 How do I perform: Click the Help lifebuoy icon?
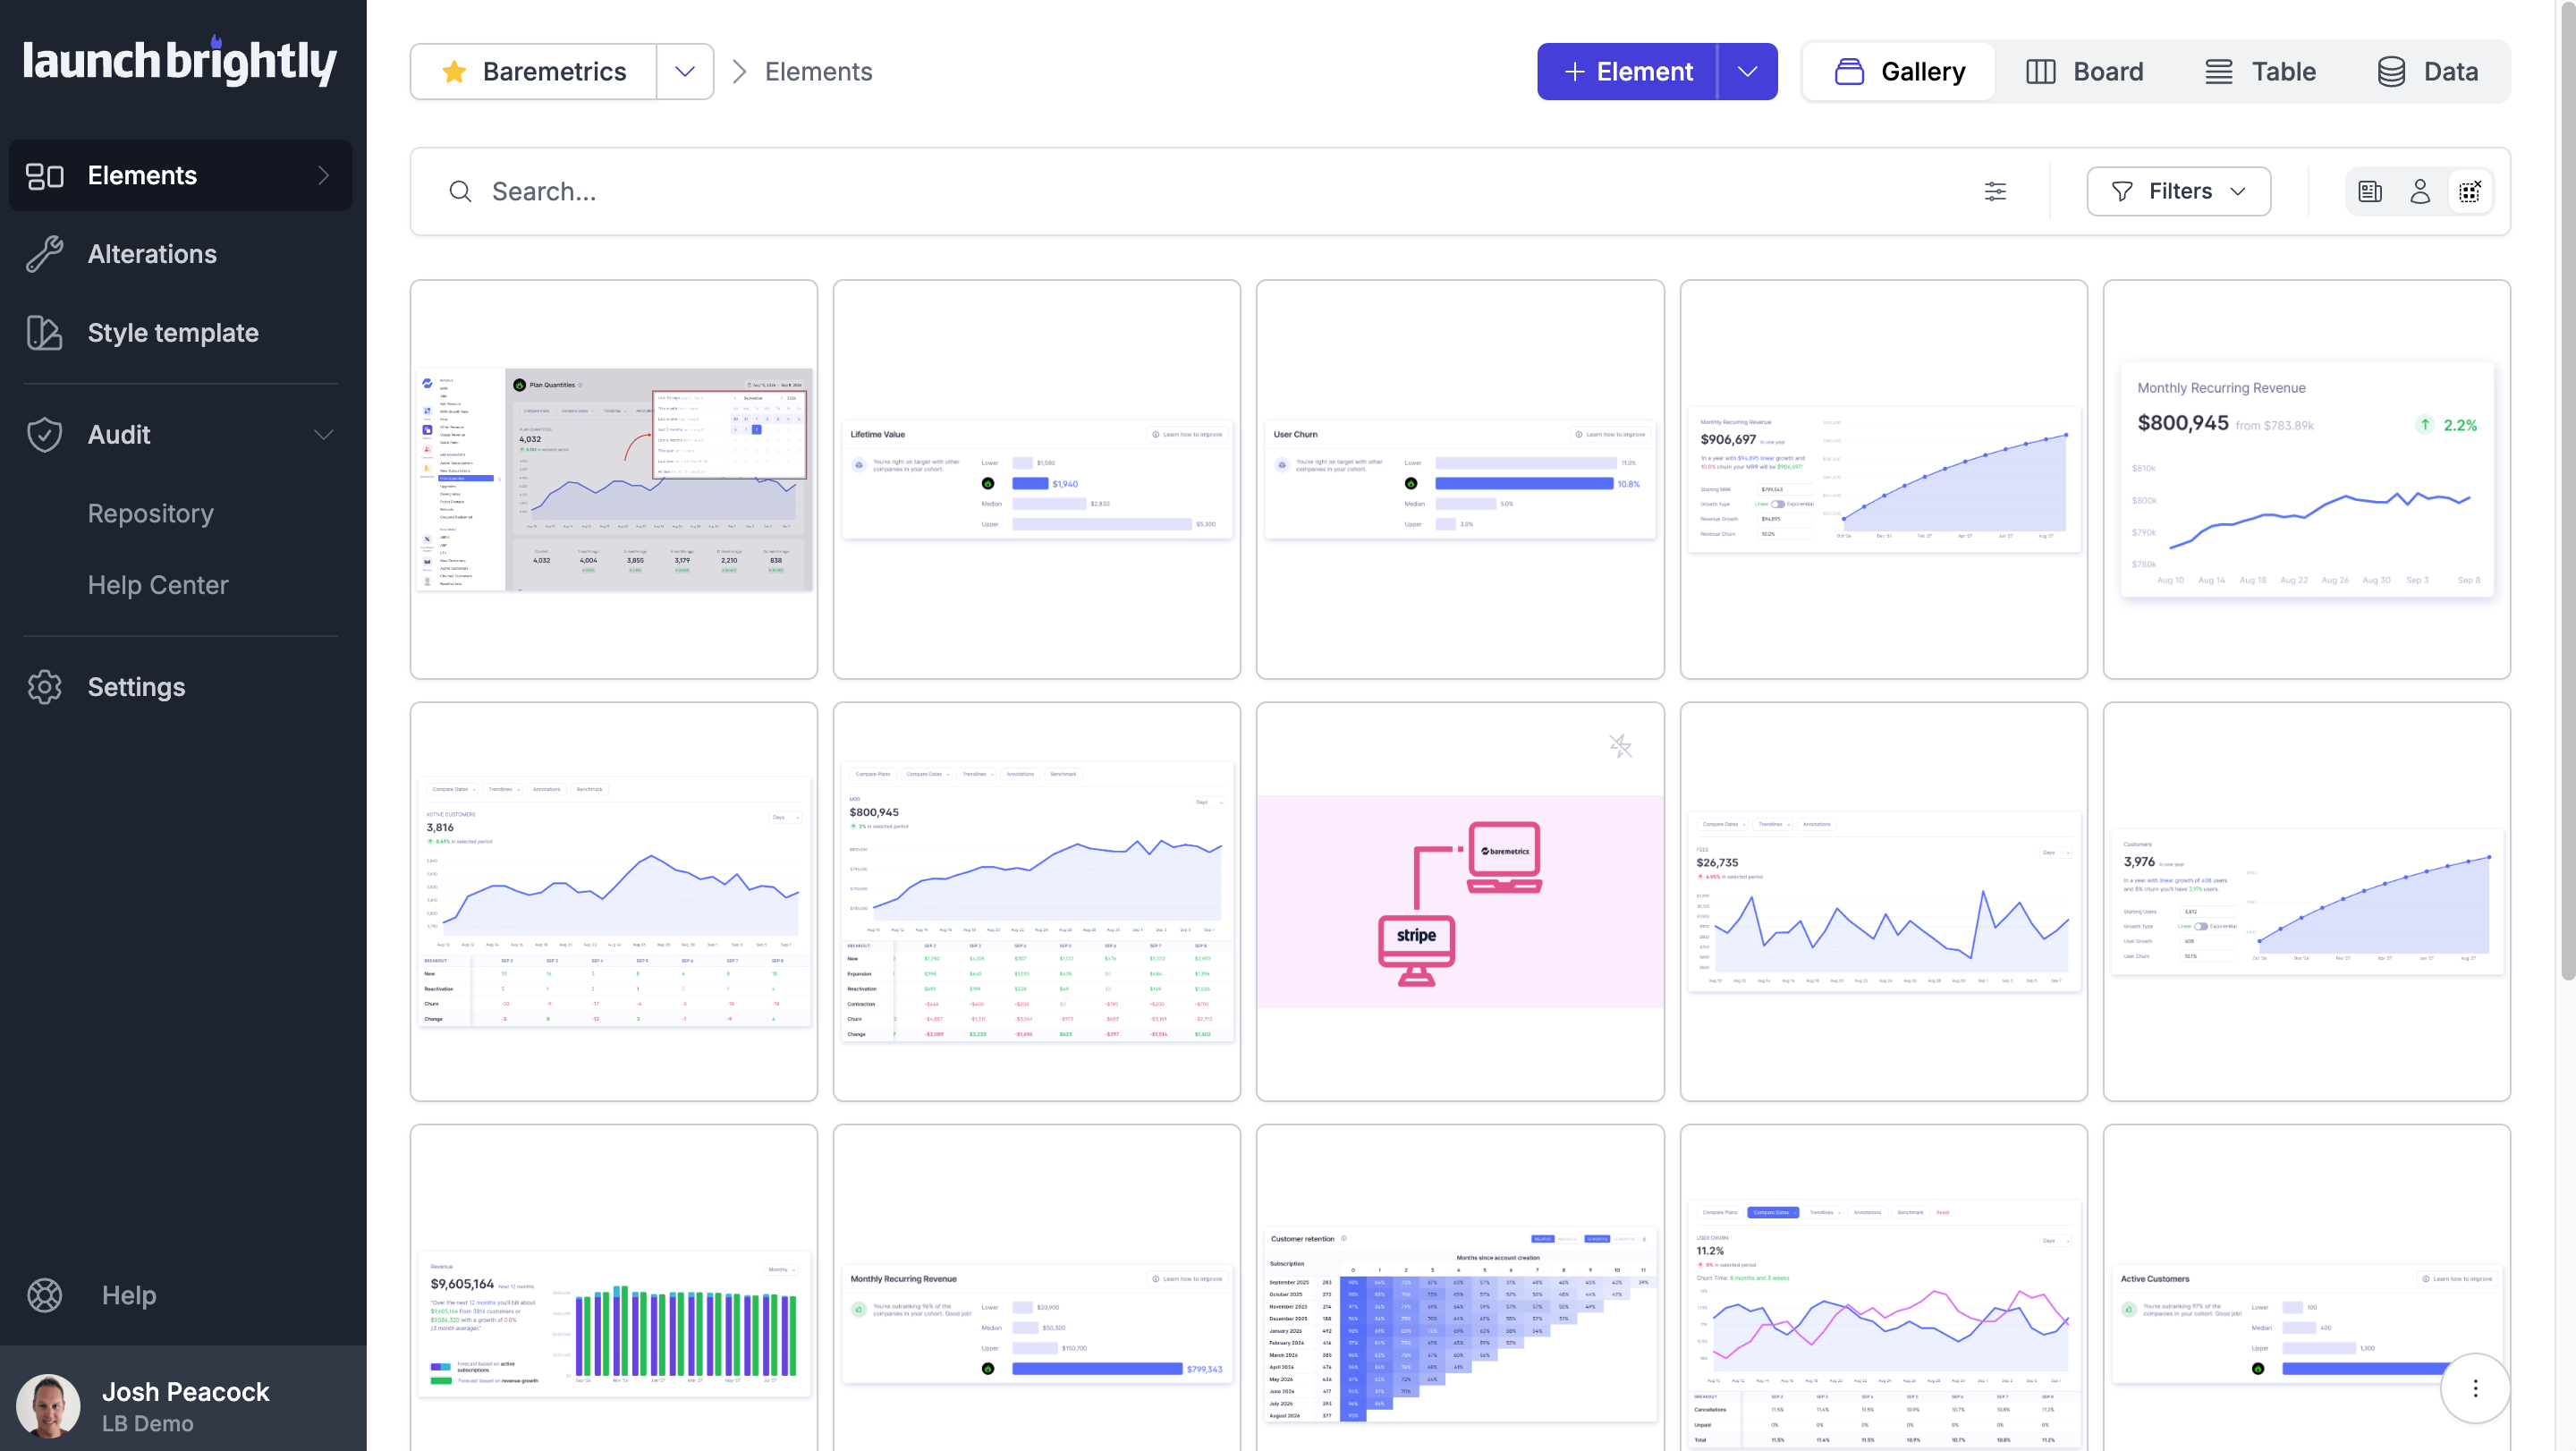[45, 1295]
